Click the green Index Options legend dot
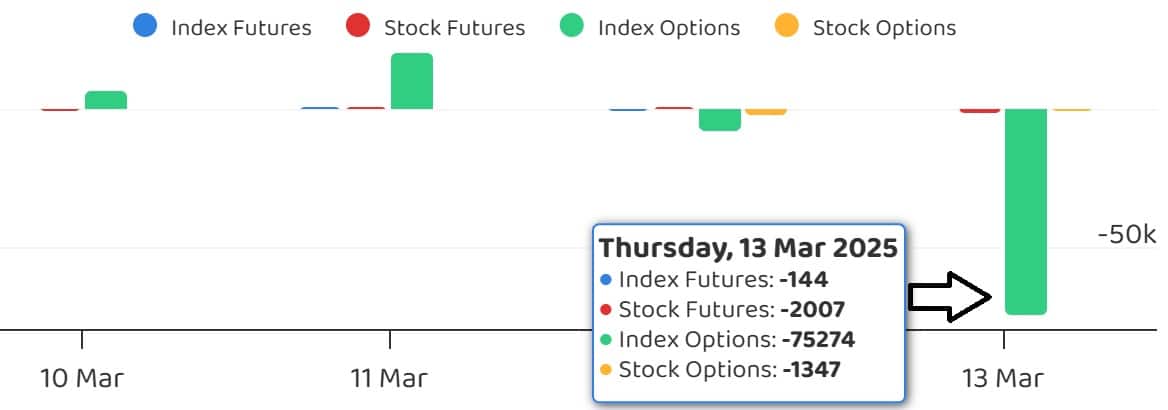 [x=573, y=27]
